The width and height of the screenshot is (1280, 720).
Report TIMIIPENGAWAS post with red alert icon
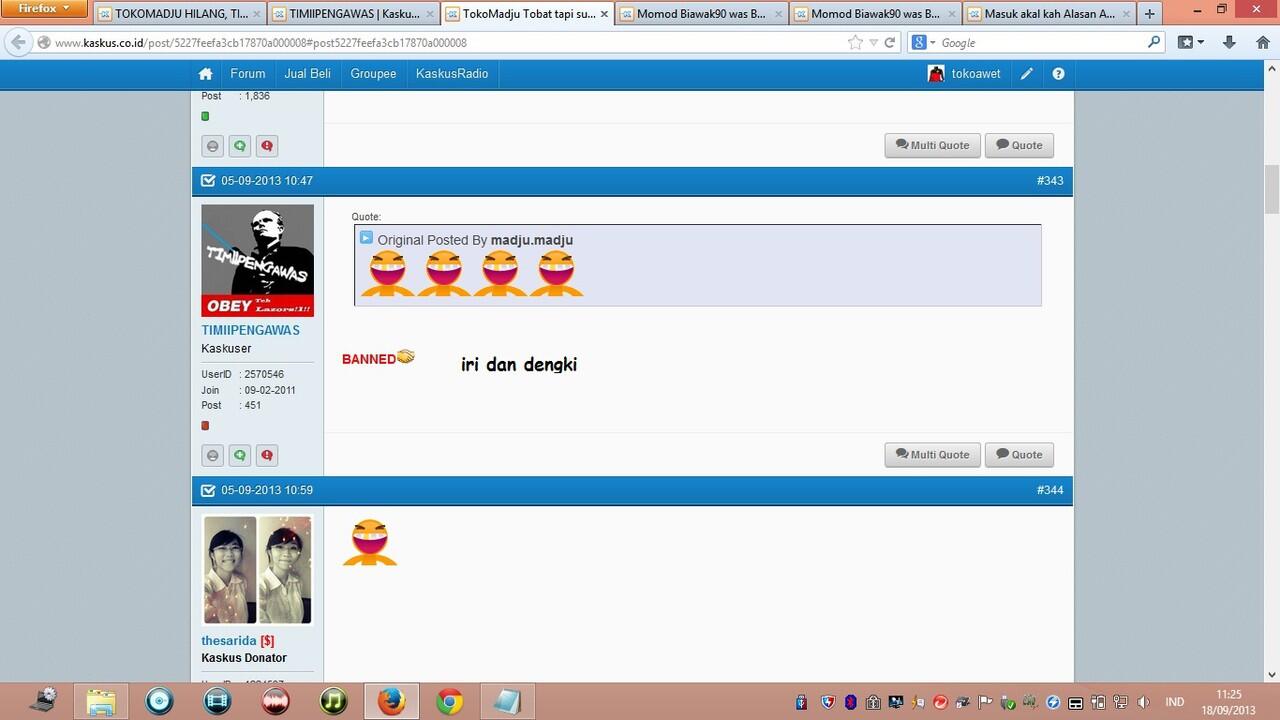pyautogui.click(x=267, y=455)
